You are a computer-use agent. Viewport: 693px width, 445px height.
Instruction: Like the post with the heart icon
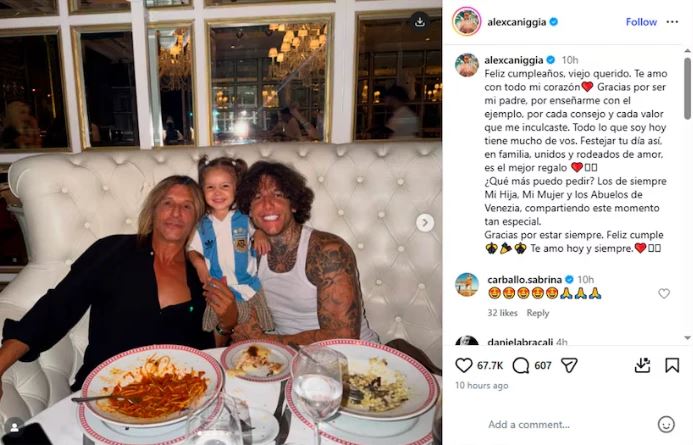click(x=464, y=365)
